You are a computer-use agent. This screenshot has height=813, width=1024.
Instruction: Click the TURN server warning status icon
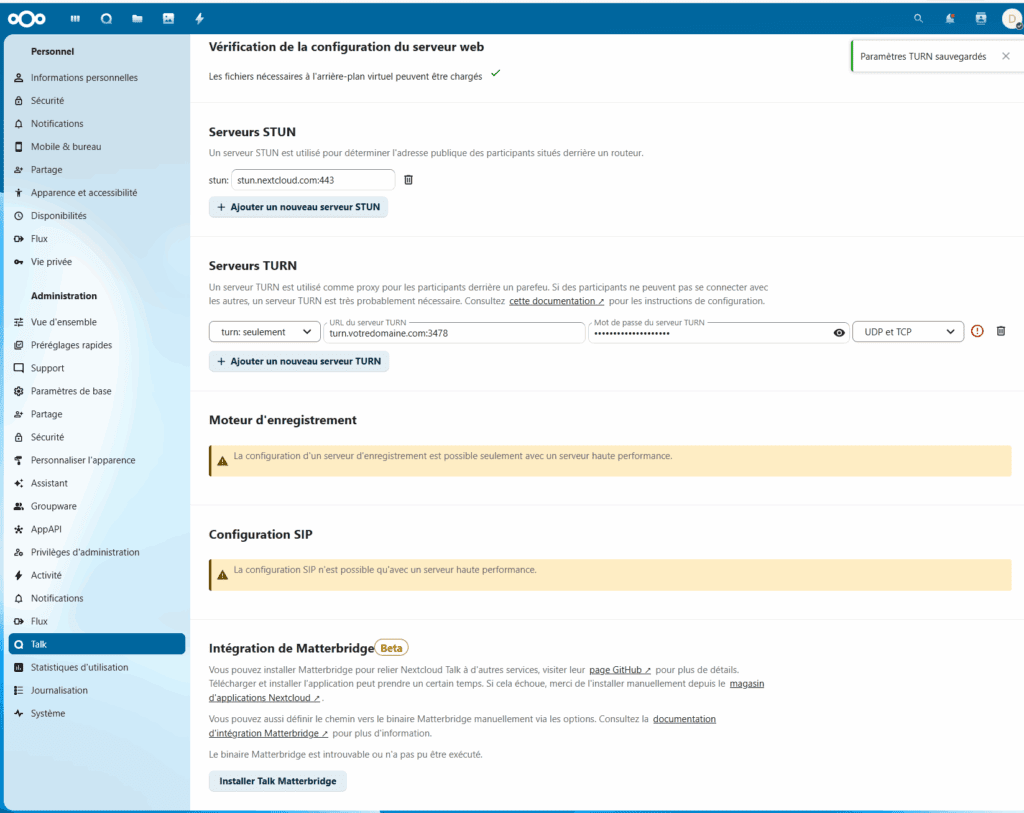(978, 332)
